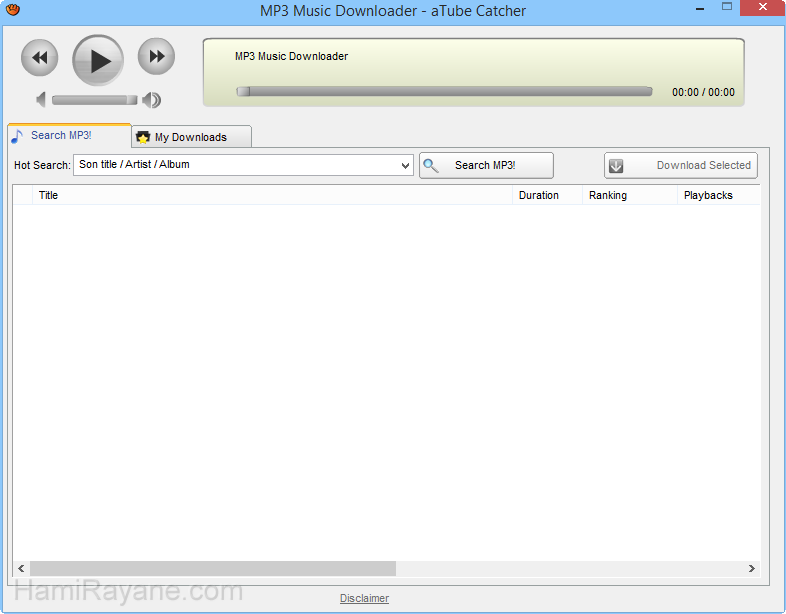Sort by the Title column header
This screenshot has width=786, height=614.
(272, 195)
